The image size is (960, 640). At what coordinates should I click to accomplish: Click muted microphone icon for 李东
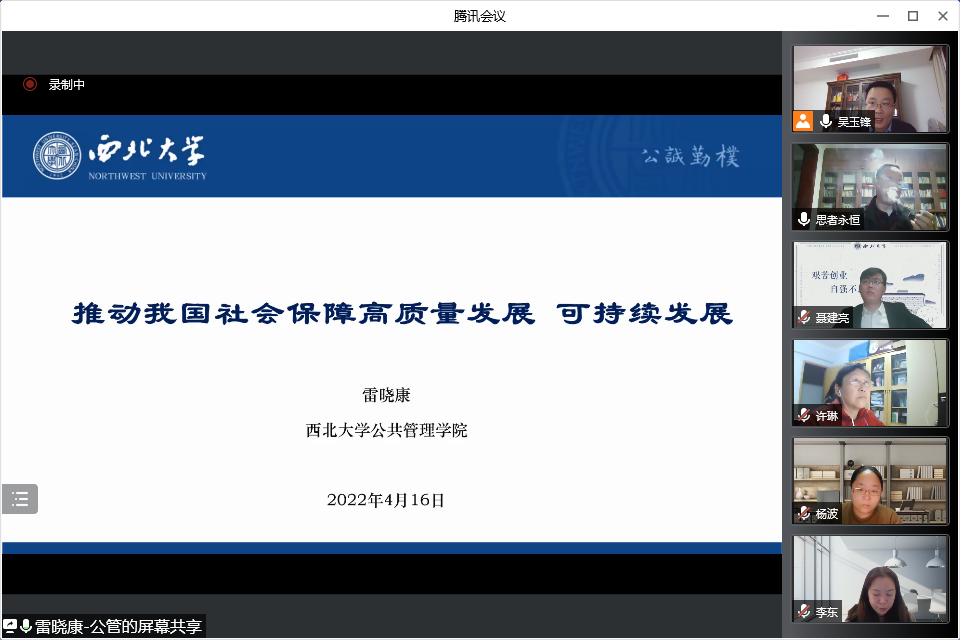pos(803,611)
